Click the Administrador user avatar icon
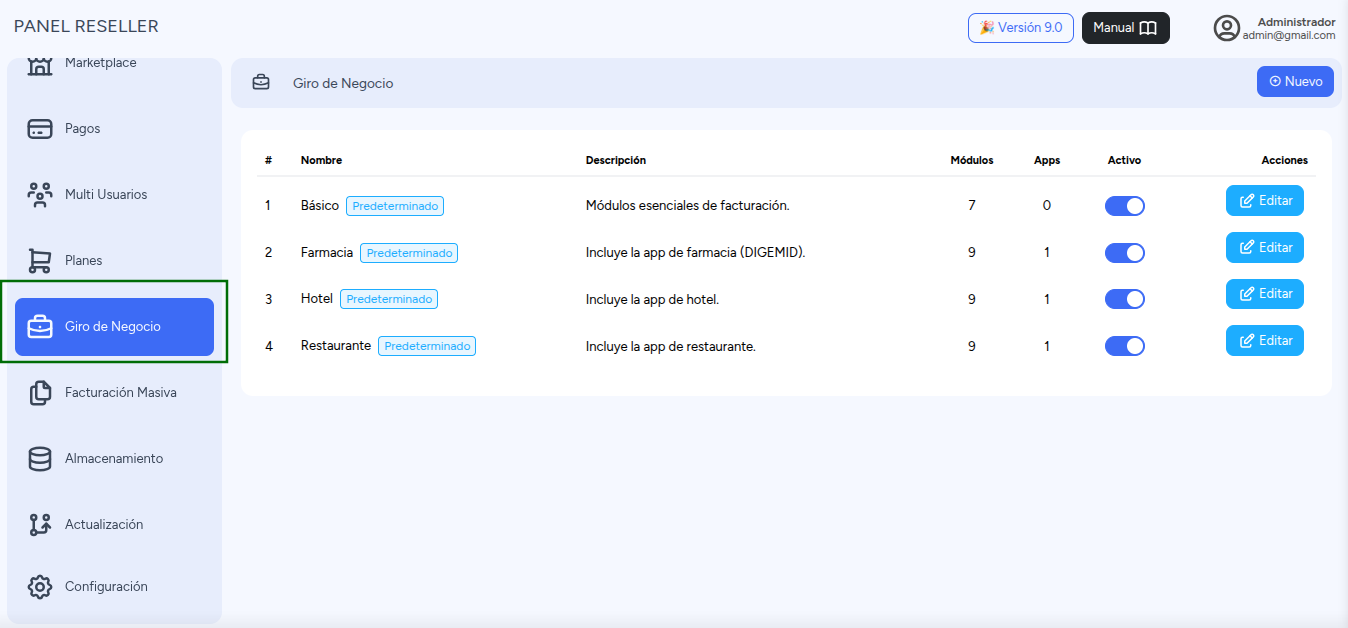This screenshot has height=628, width=1348. click(1226, 28)
